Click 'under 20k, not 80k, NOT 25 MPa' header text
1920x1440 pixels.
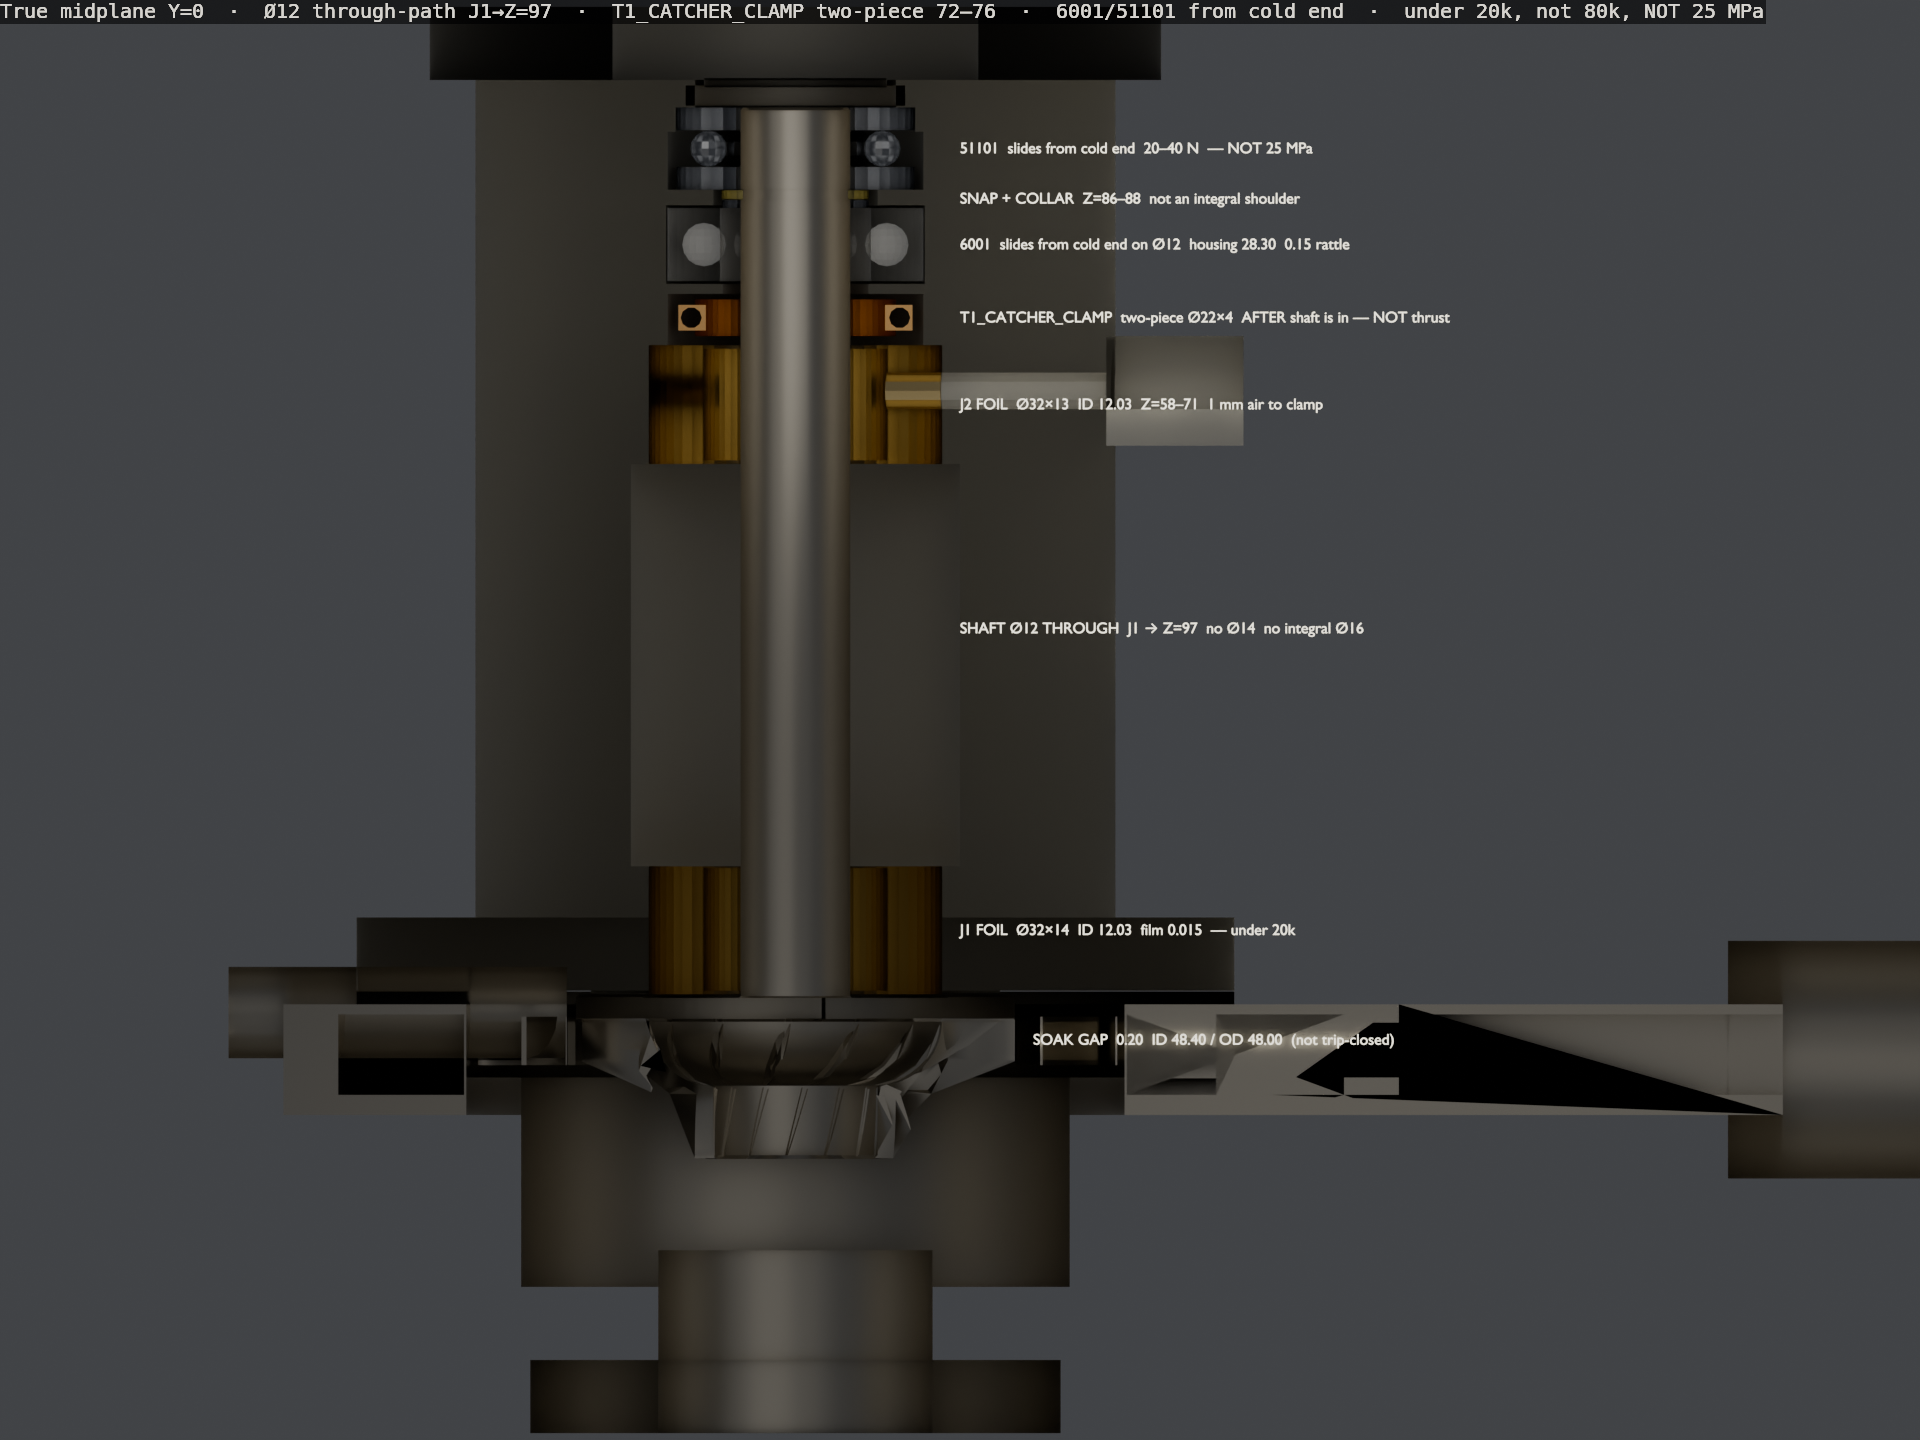click(1583, 12)
